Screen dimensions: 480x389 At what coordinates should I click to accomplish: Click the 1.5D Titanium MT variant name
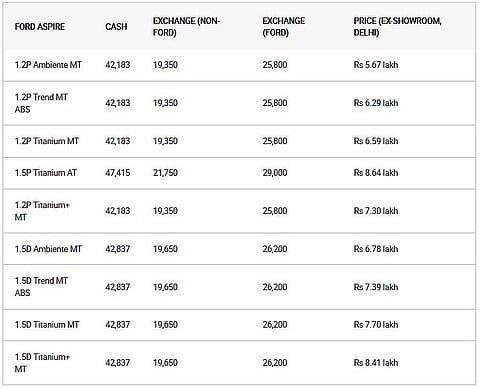[47, 325]
